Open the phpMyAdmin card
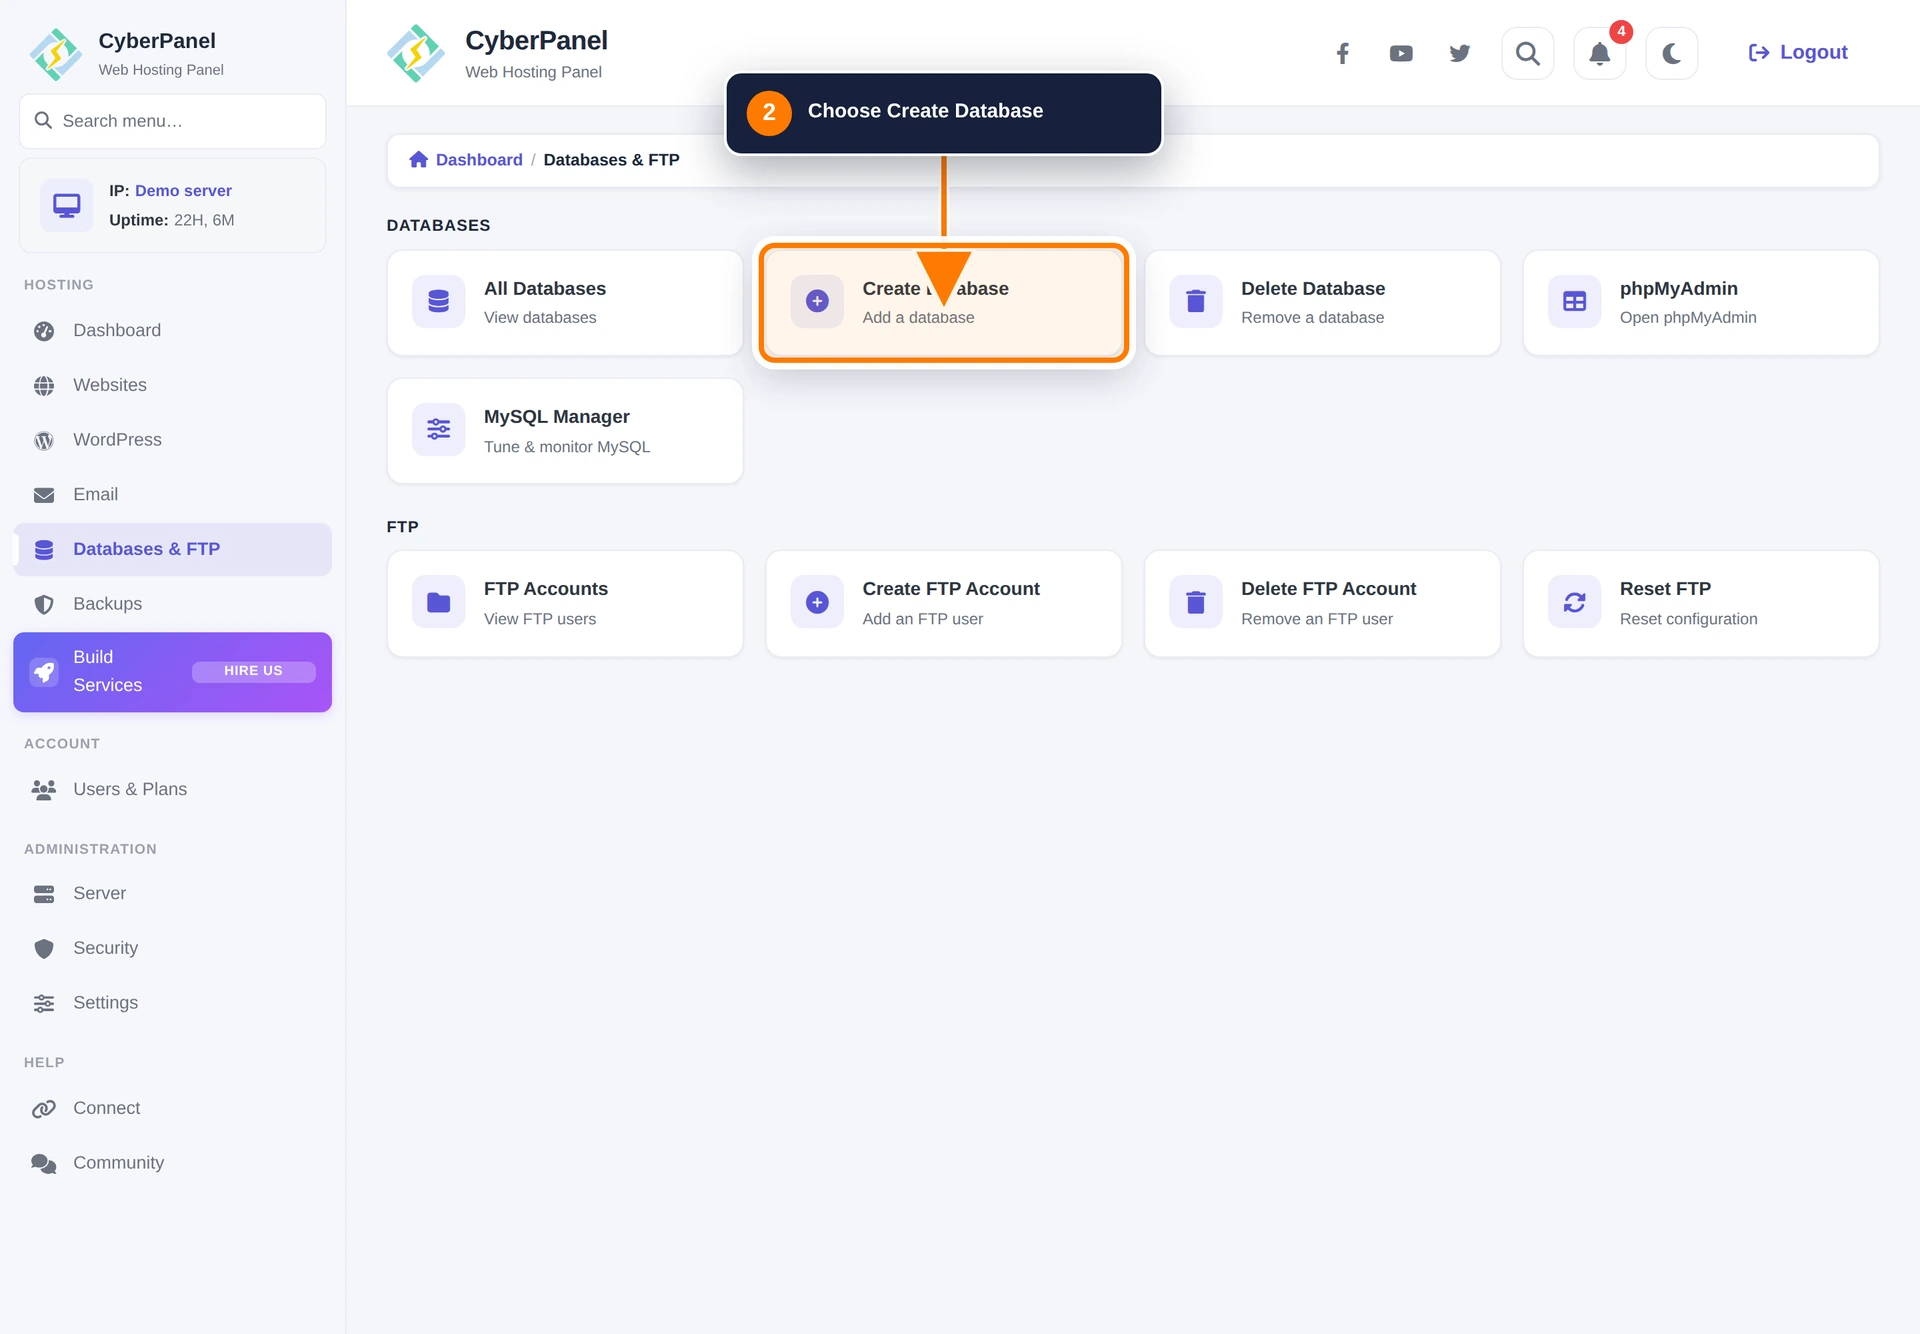Viewport: 1920px width, 1334px height. 1701,303
